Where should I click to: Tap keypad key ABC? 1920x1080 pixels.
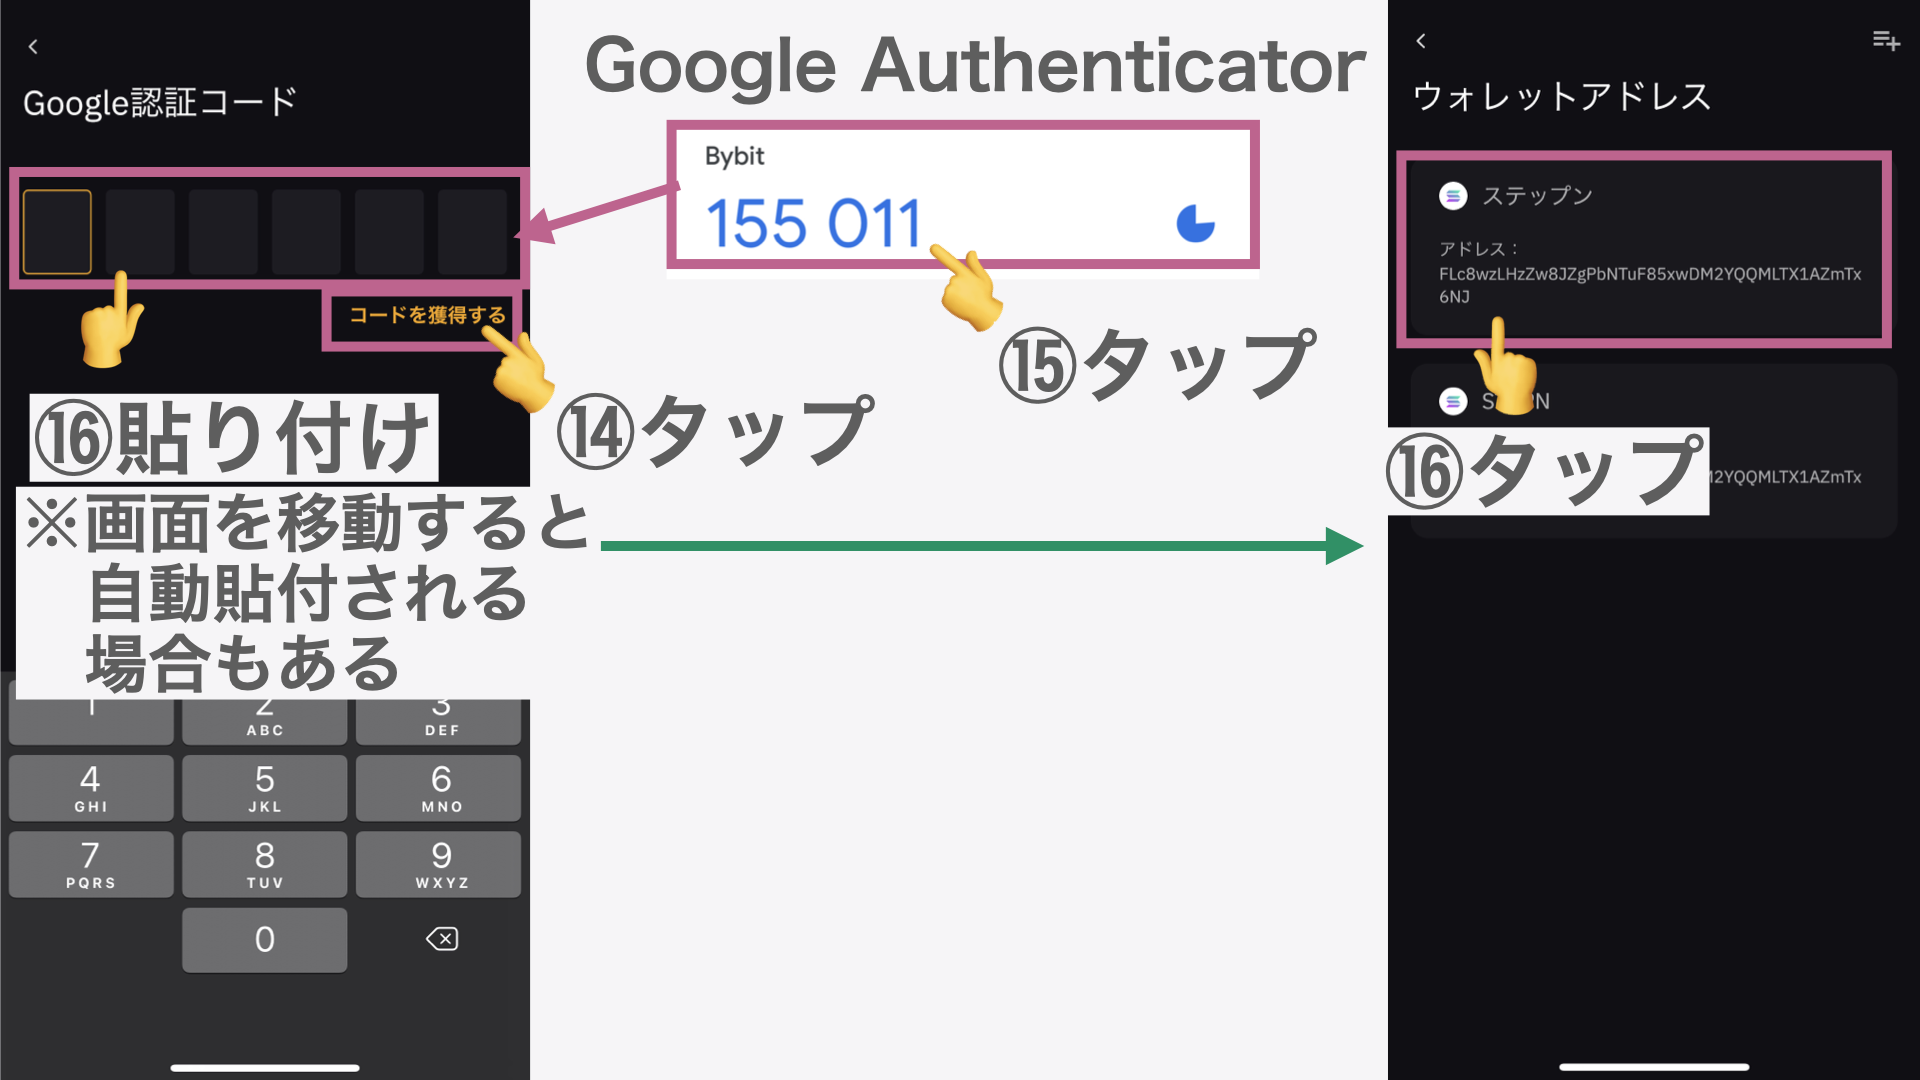265,722
